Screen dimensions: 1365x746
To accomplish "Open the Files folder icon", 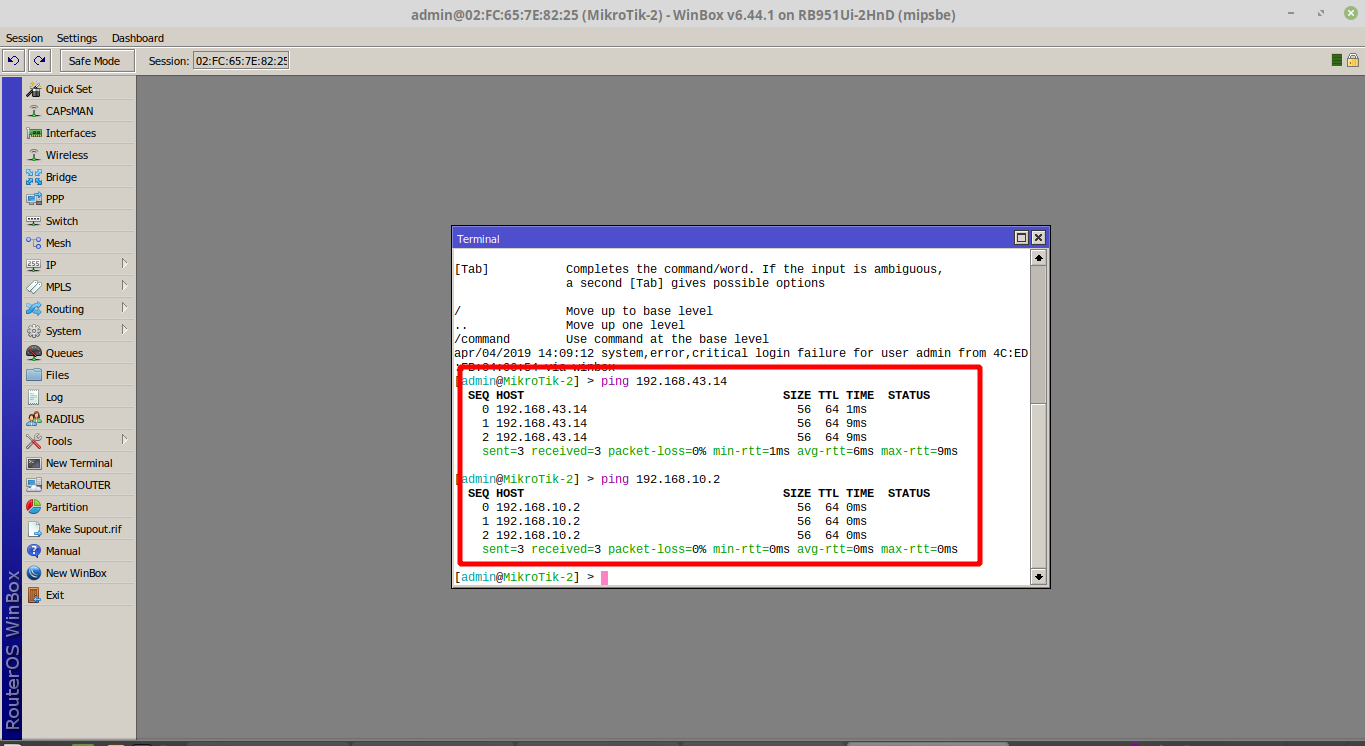I will click(34, 375).
